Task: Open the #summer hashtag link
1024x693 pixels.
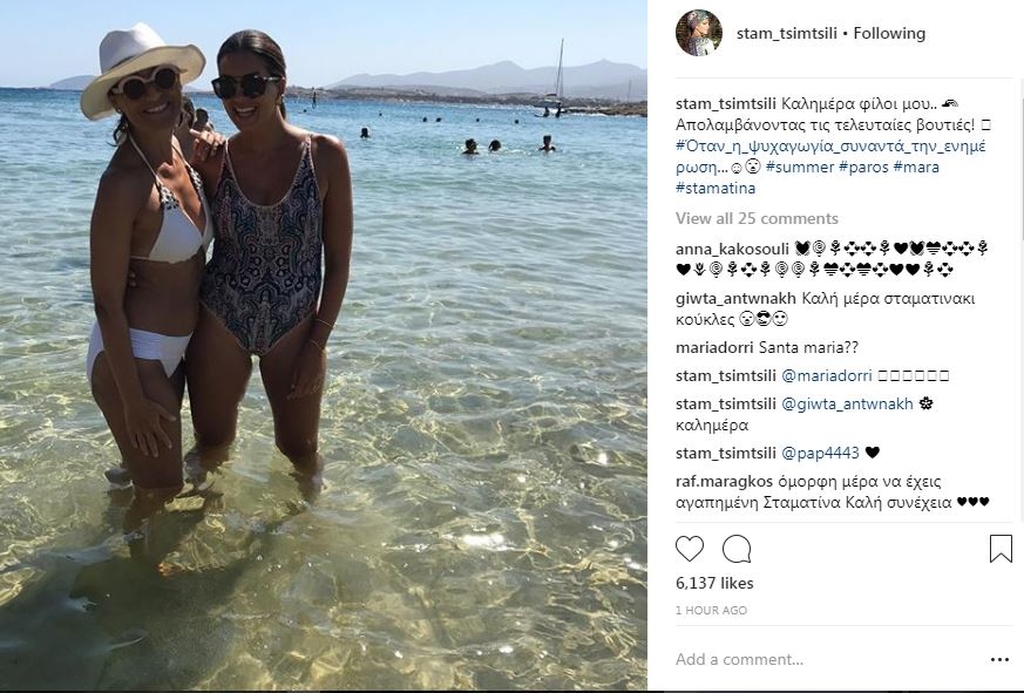Action: click(x=800, y=167)
